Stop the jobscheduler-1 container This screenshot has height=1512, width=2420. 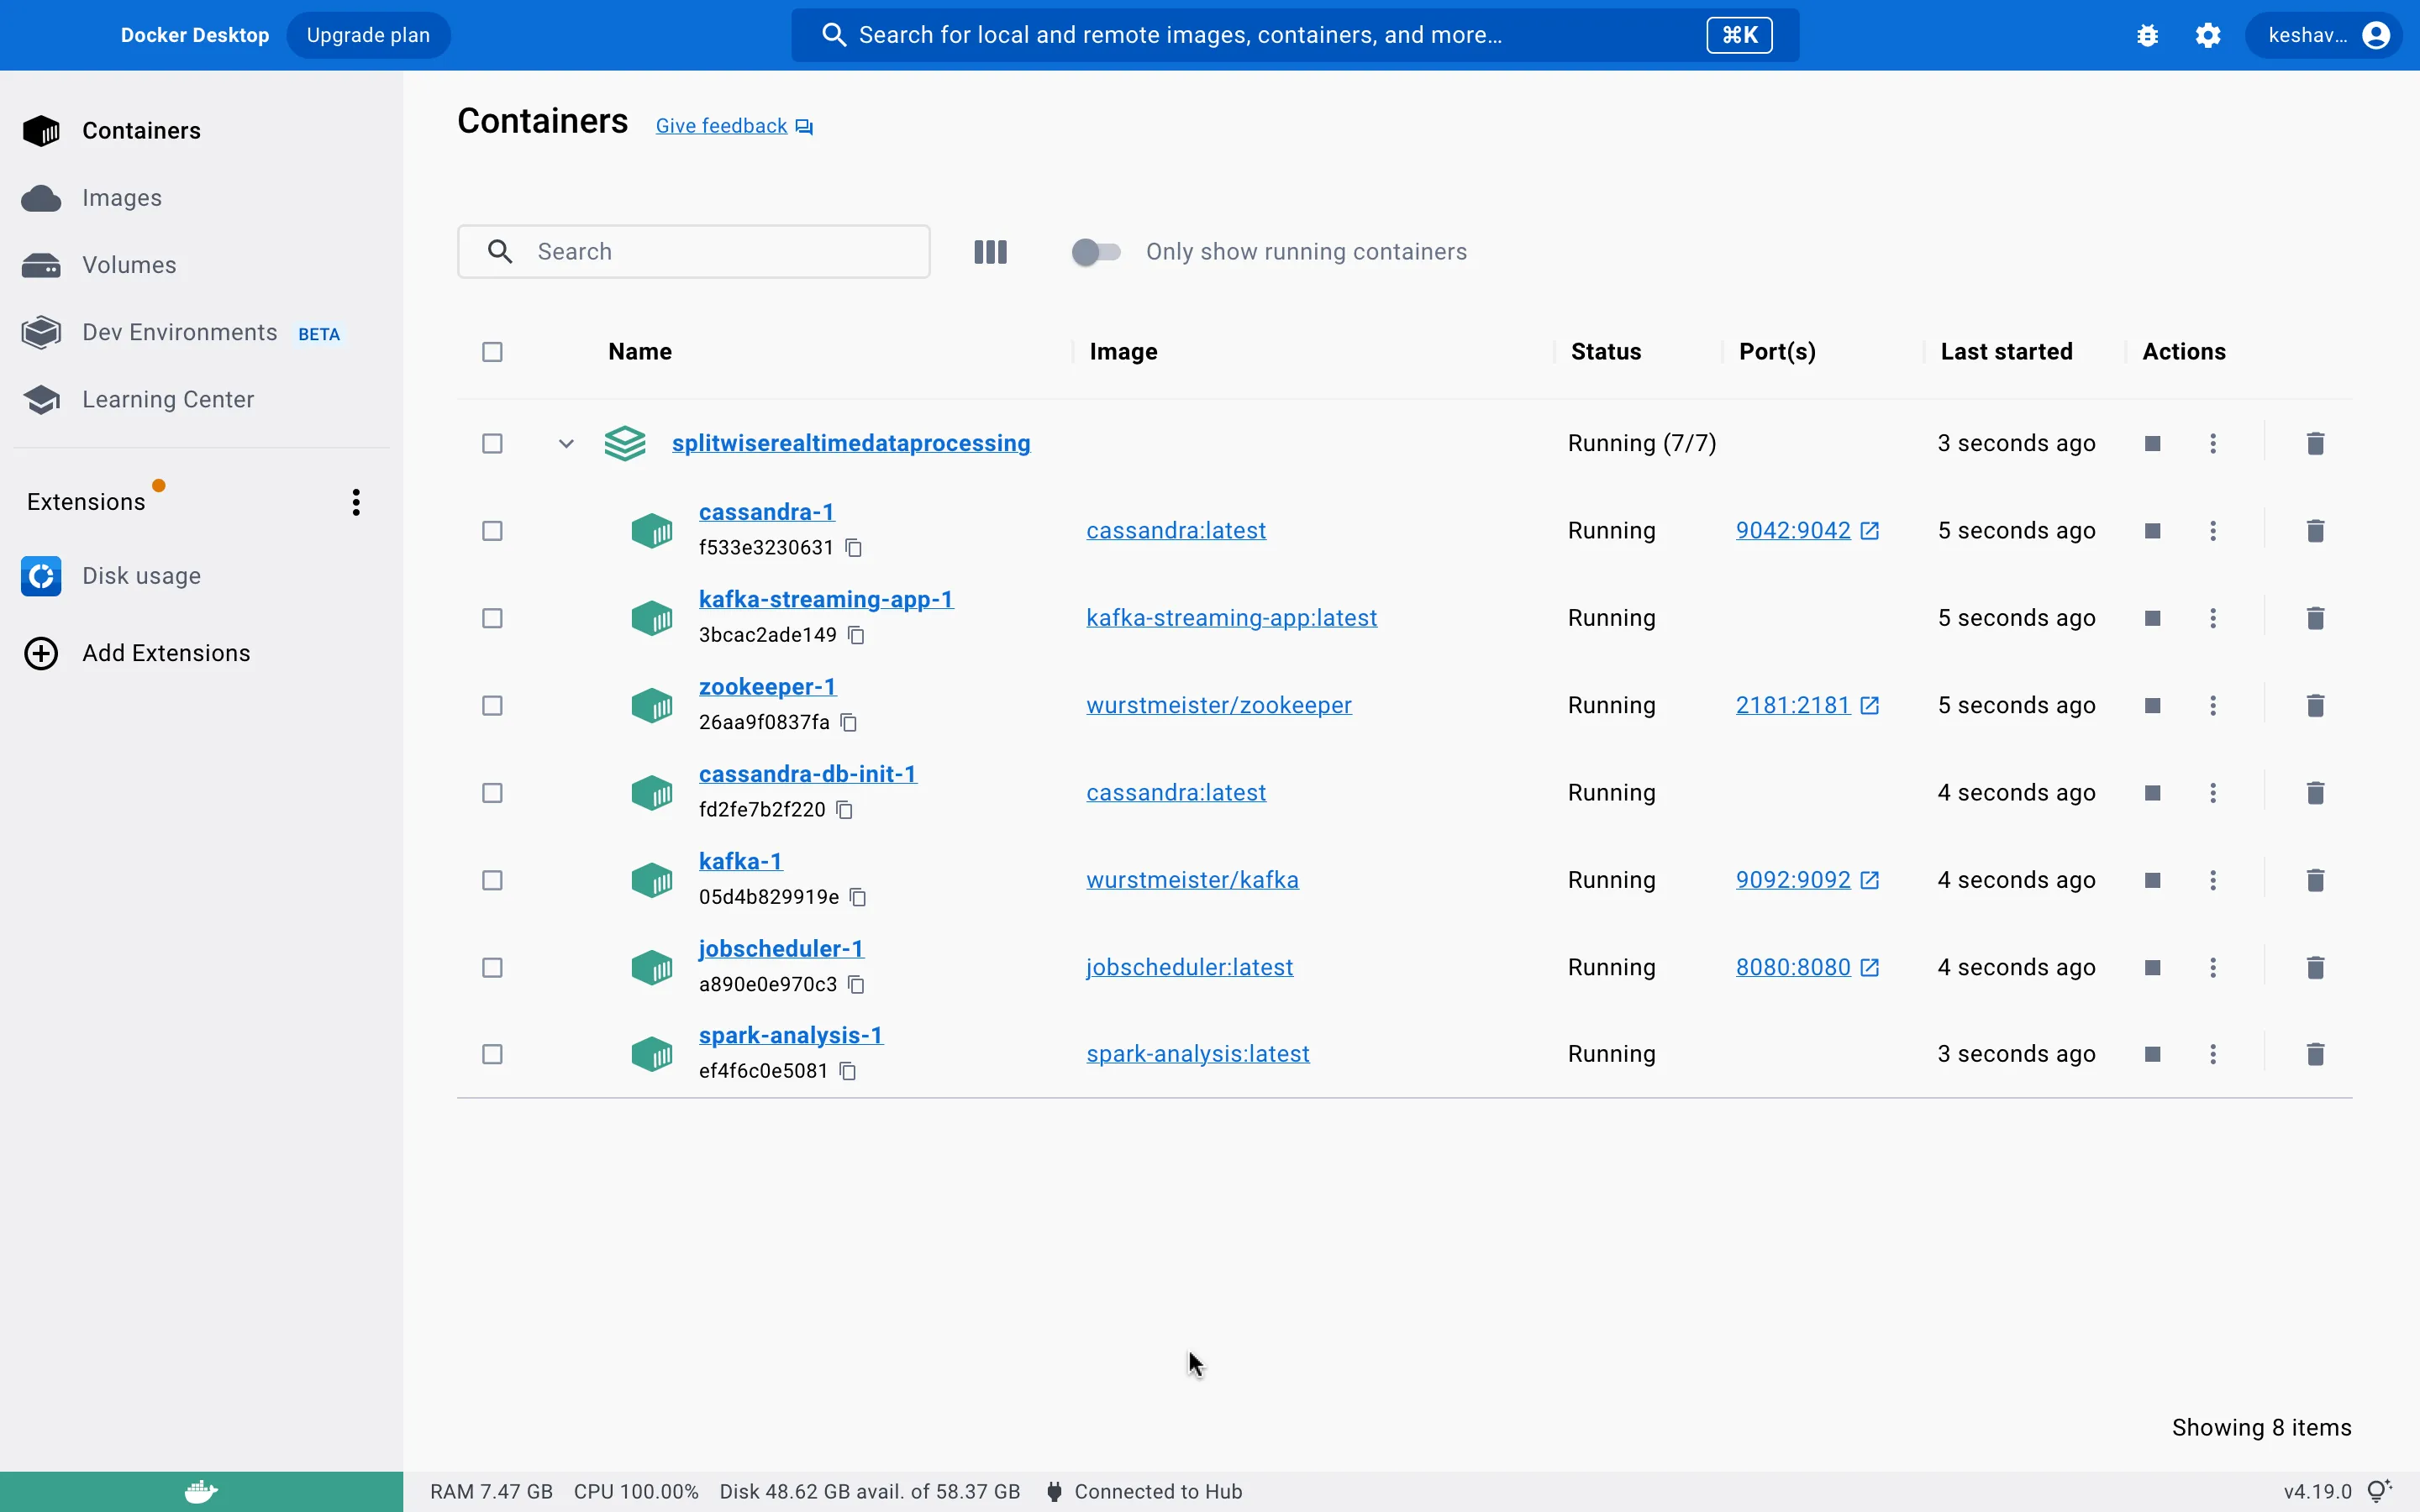[x=2153, y=968]
